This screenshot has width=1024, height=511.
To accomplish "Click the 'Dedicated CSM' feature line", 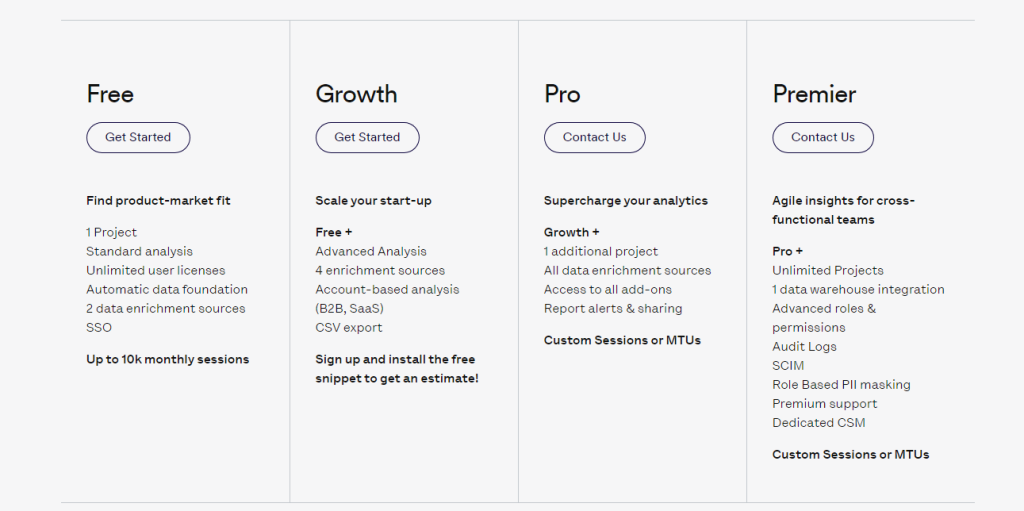I will [819, 423].
